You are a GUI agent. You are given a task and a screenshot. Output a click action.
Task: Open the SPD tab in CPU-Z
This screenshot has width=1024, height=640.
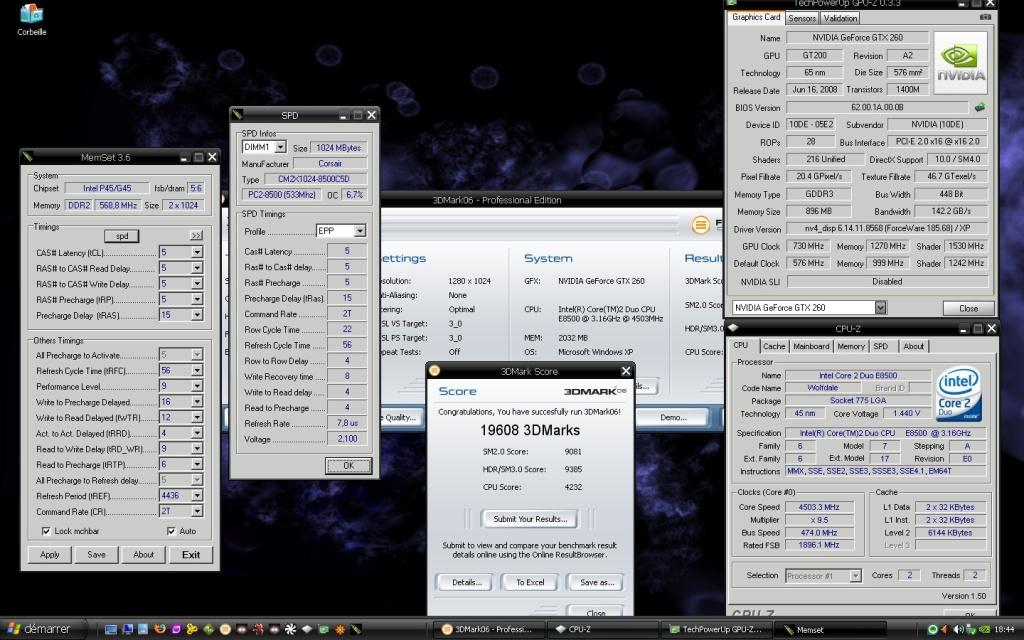[880, 346]
